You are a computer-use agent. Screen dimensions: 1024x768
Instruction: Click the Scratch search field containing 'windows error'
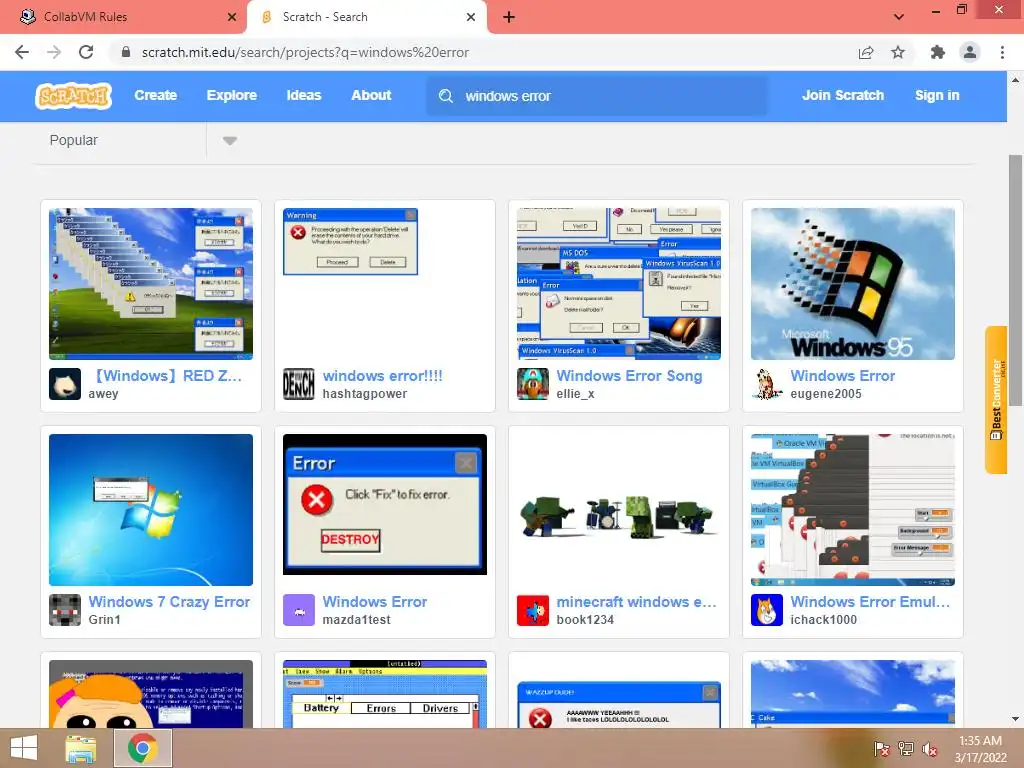point(597,96)
